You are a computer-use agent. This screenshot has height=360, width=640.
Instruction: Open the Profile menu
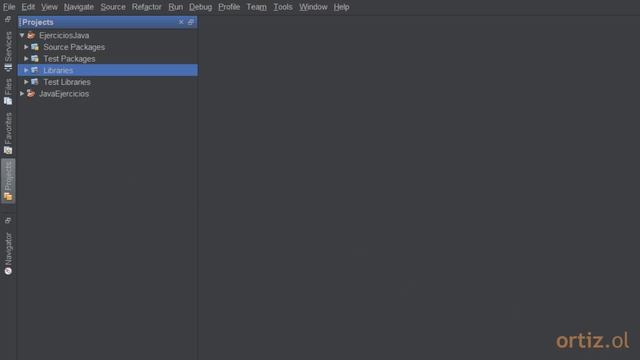click(229, 7)
